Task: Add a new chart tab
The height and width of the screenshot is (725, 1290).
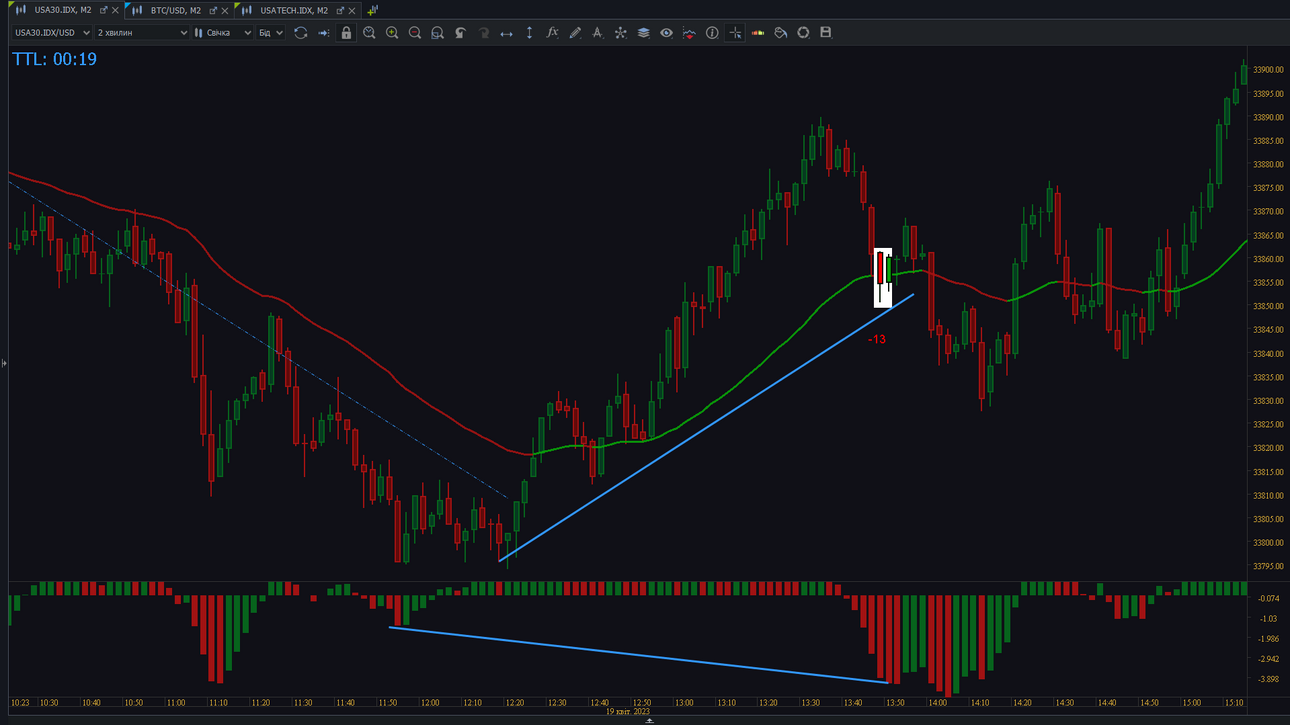Action: pos(372,10)
